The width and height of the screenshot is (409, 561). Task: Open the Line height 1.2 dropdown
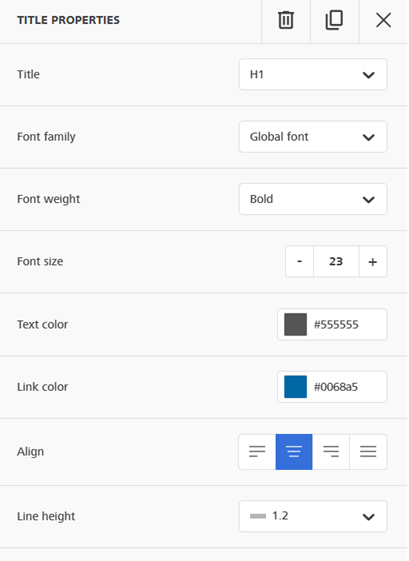click(x=313, y=516)
